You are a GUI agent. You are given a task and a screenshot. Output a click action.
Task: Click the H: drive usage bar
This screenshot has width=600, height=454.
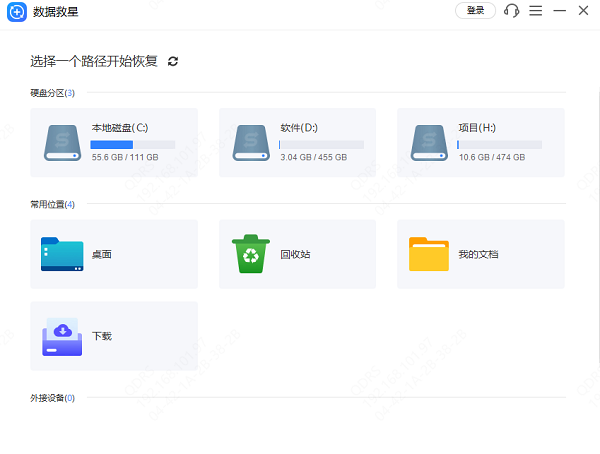[499, 145]
